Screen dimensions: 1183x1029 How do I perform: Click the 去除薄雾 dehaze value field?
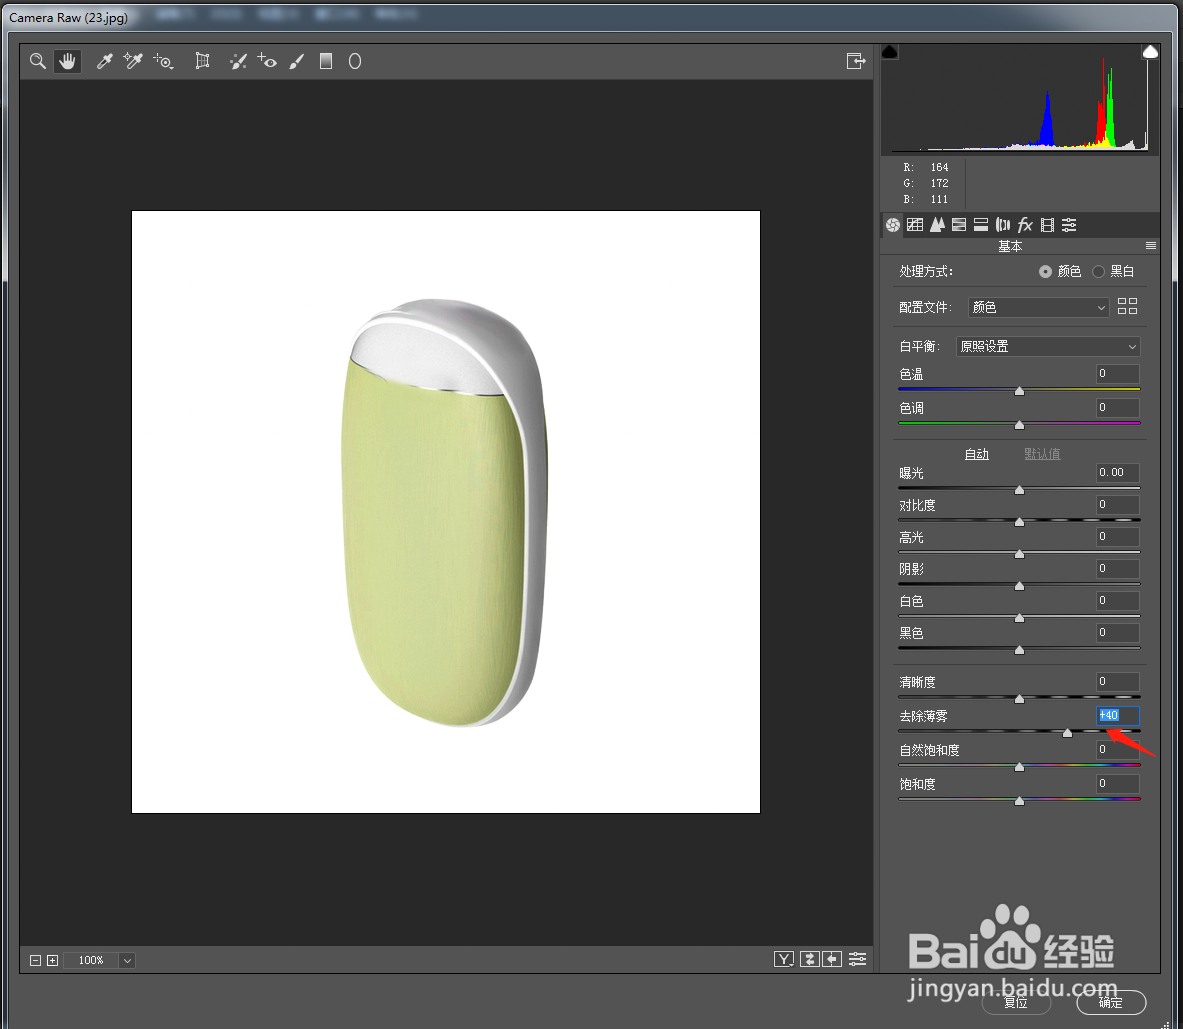point(1117,715)
